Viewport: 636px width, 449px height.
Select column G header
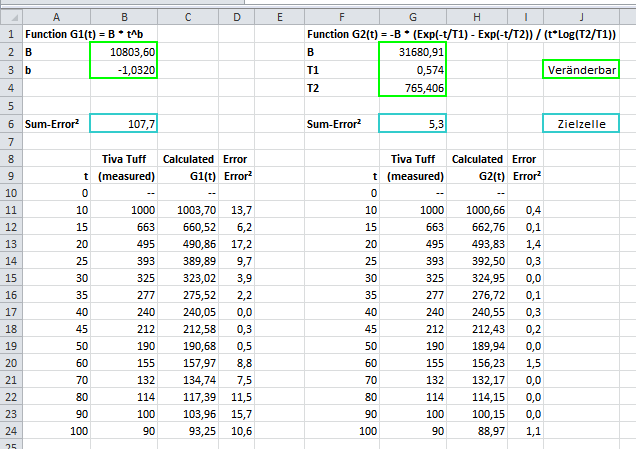(x=412, y=16)
